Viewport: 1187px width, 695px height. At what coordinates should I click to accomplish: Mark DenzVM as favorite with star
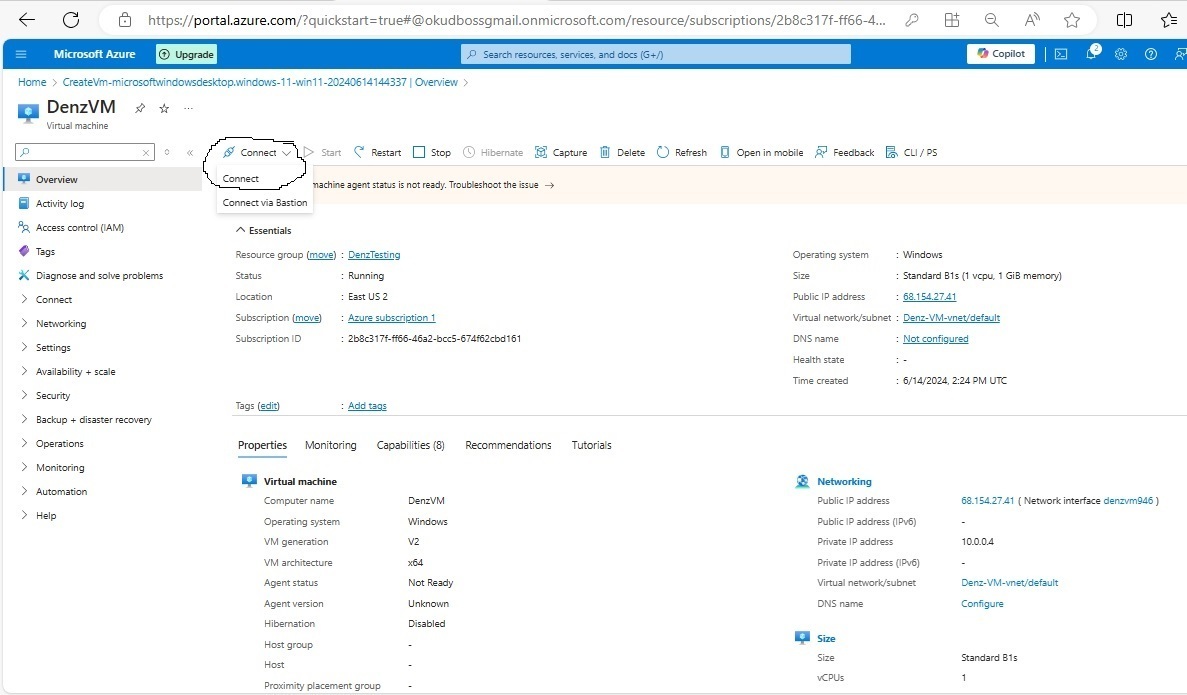(x=164, y=108)
